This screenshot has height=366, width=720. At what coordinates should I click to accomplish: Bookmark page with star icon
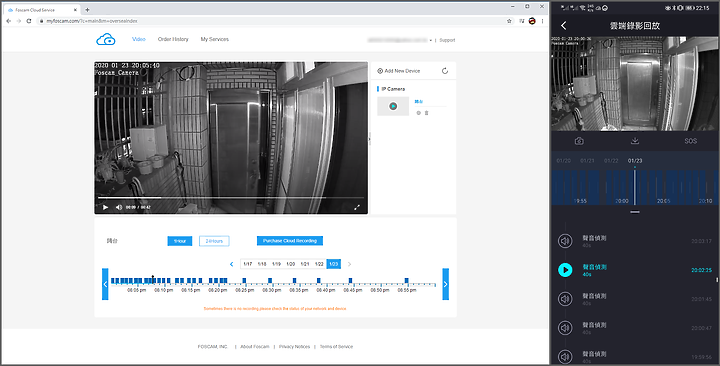pyautogui.click(x=509, y=21)
